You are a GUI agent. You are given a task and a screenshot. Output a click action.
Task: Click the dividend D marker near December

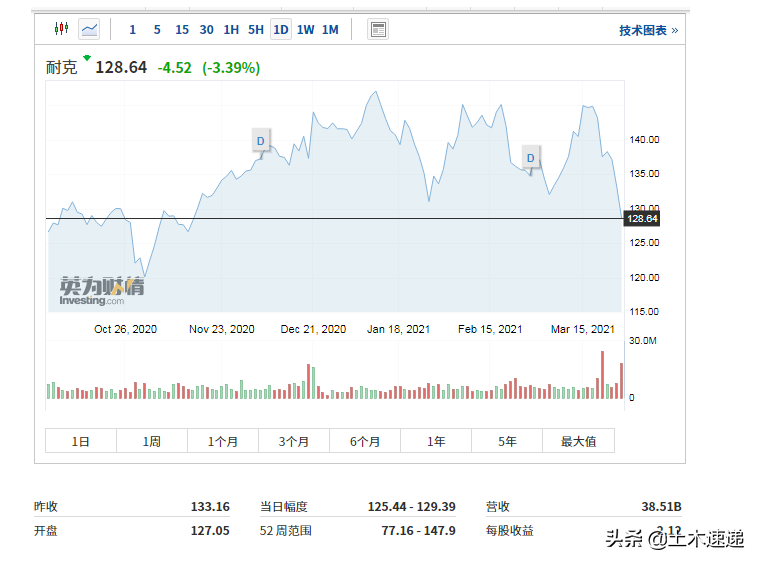pos(261,141)
